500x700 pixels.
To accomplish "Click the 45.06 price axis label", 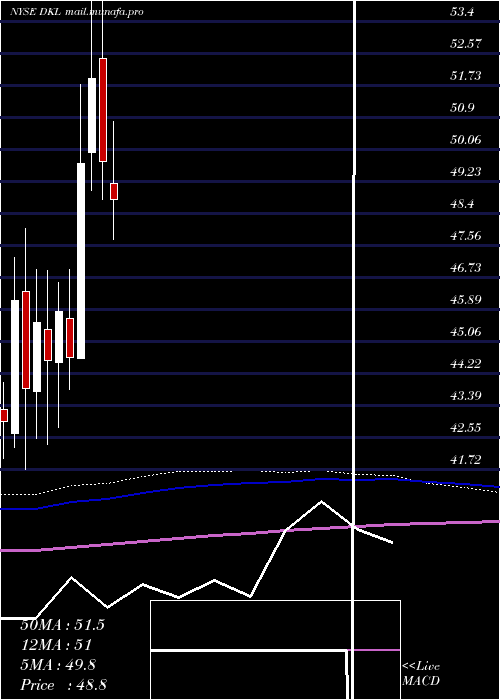I will tap(466, 331).
